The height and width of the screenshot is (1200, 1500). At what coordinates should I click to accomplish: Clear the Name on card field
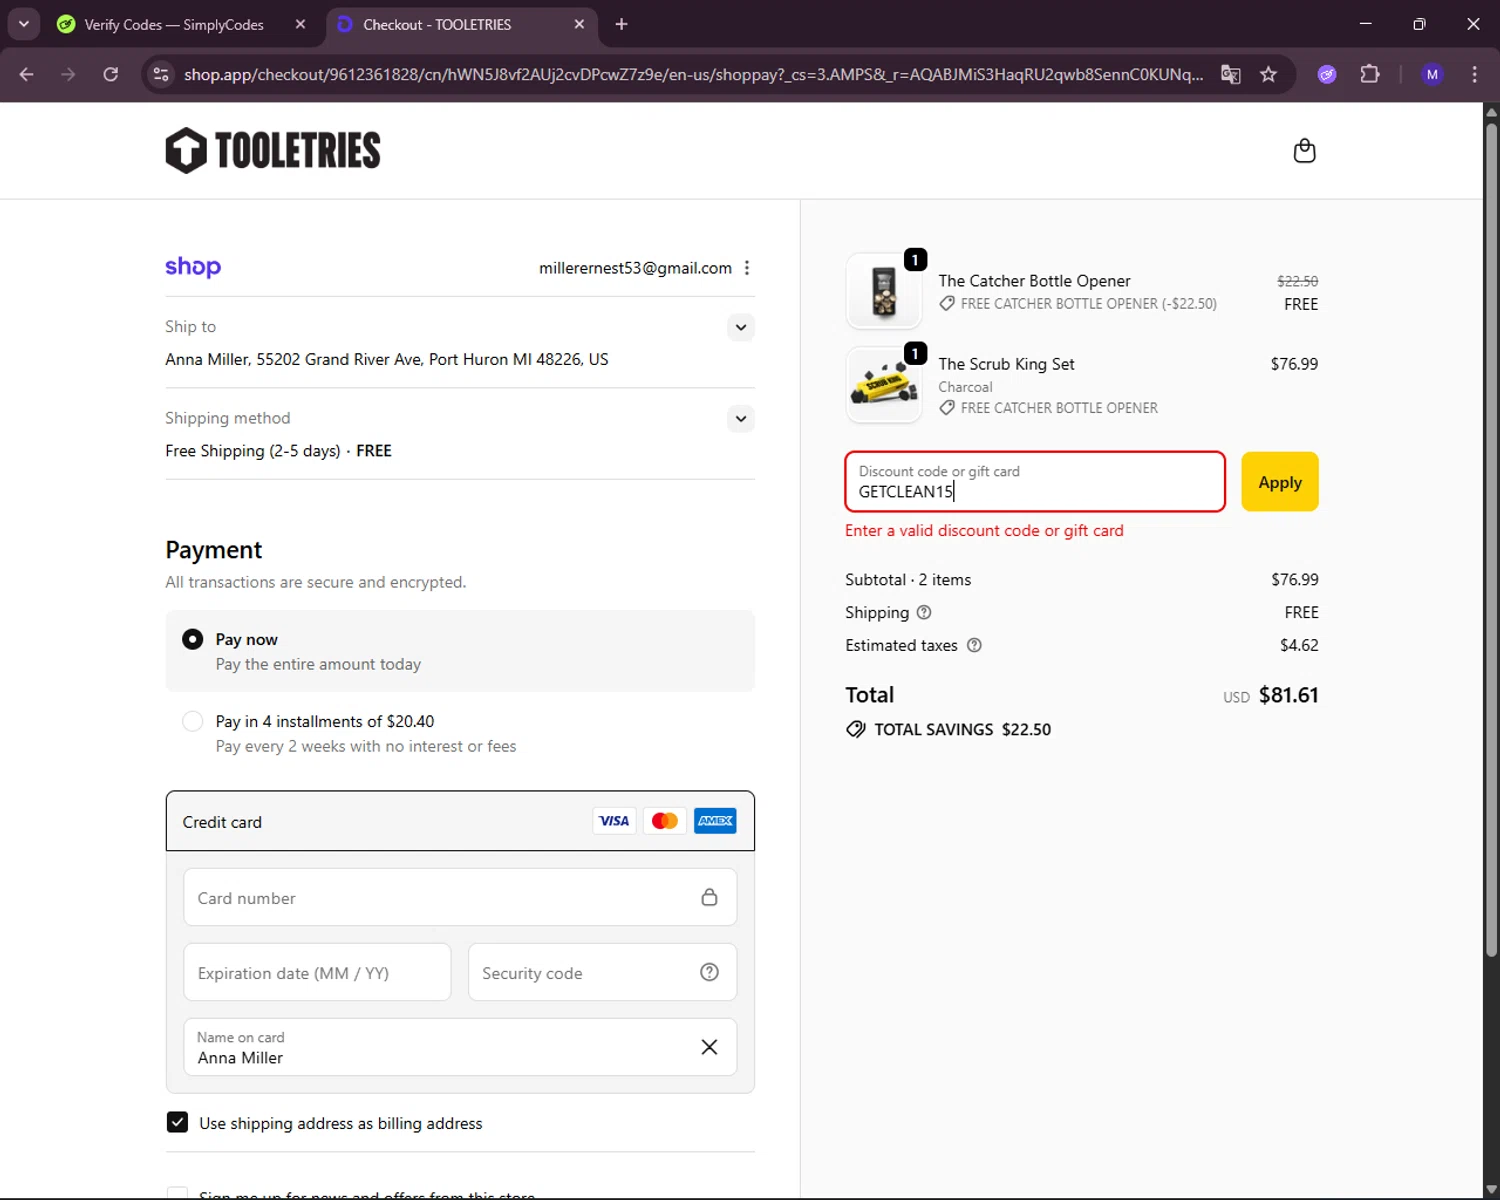coord(709,1047)
